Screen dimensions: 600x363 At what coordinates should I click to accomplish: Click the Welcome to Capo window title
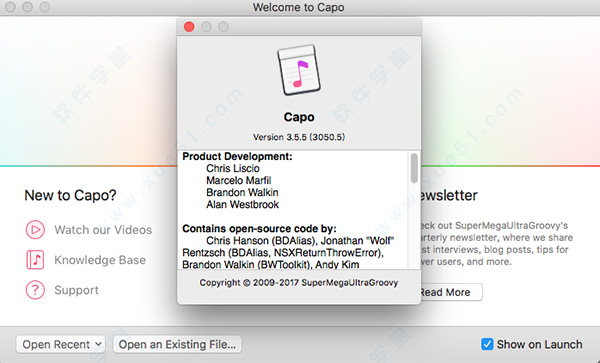pos(298,7)
